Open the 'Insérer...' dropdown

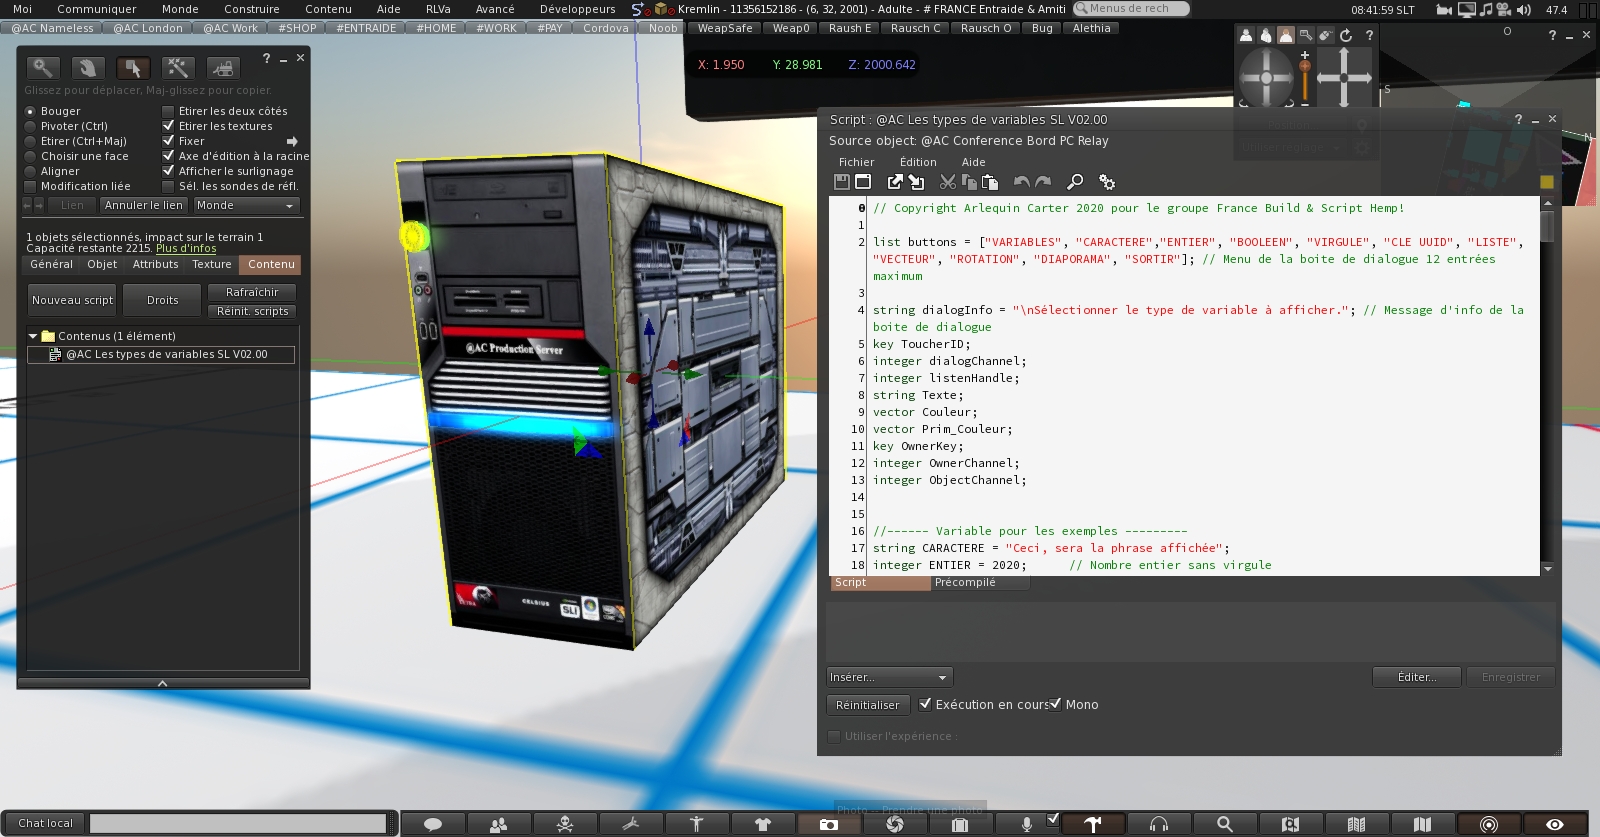click(x=889, y=677)
